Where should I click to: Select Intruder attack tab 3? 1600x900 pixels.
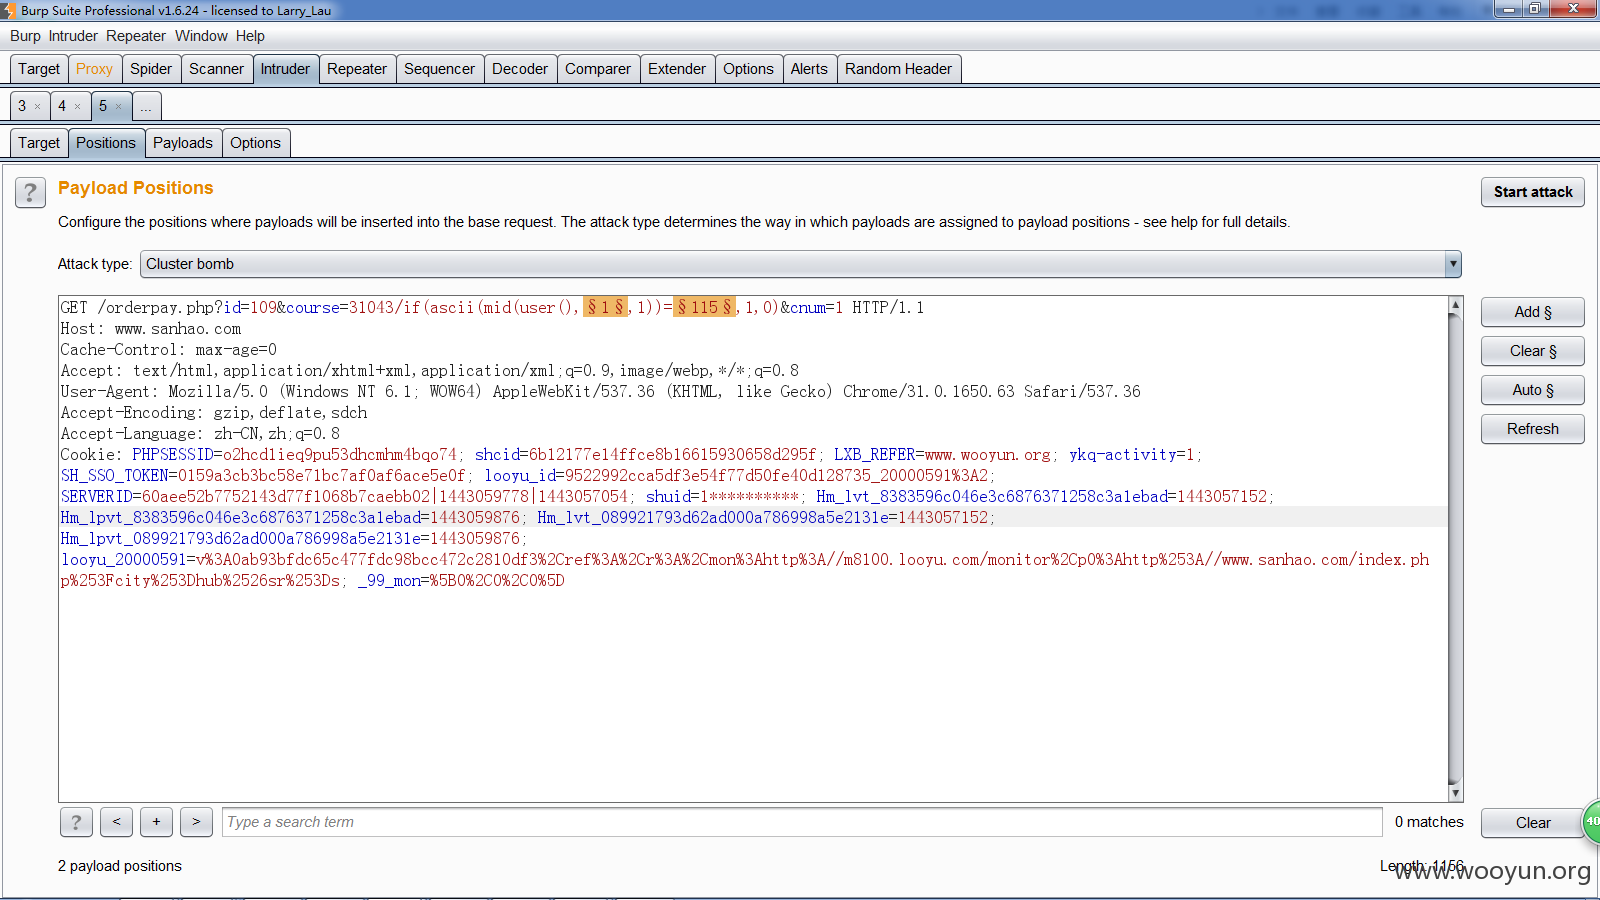coord(22,106)
